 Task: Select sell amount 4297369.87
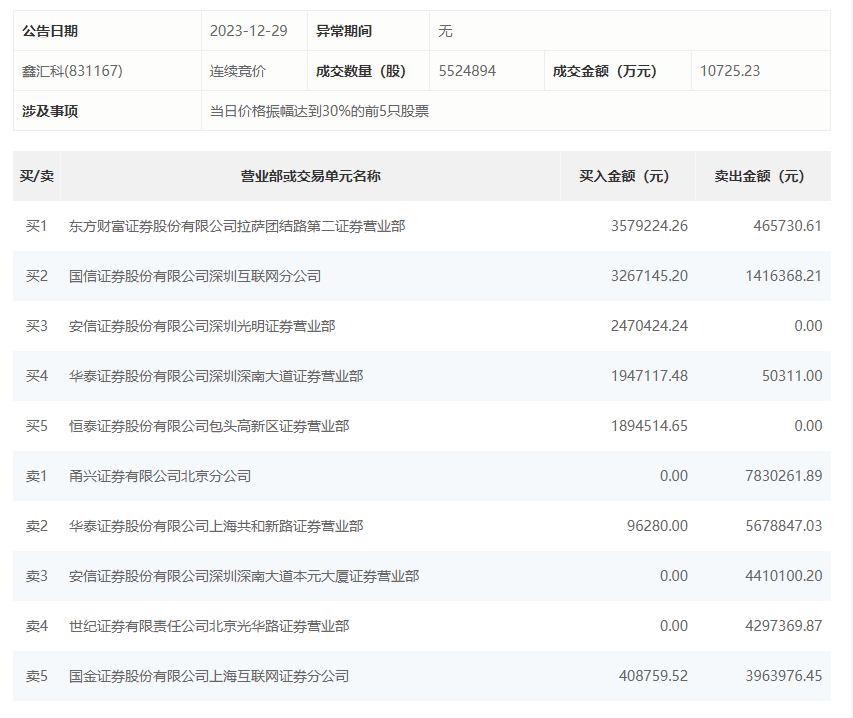pos(783,627)
